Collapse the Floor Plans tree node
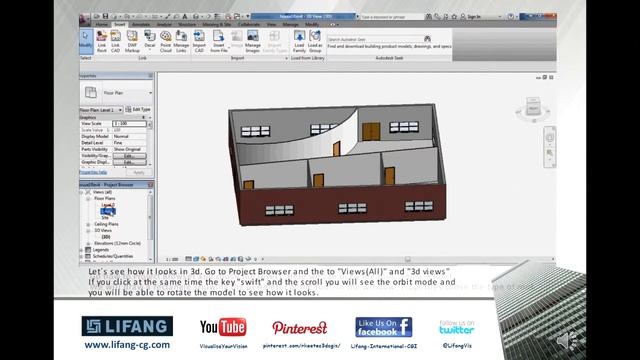Viewport: 640px width, 360px height. (88, 198)
